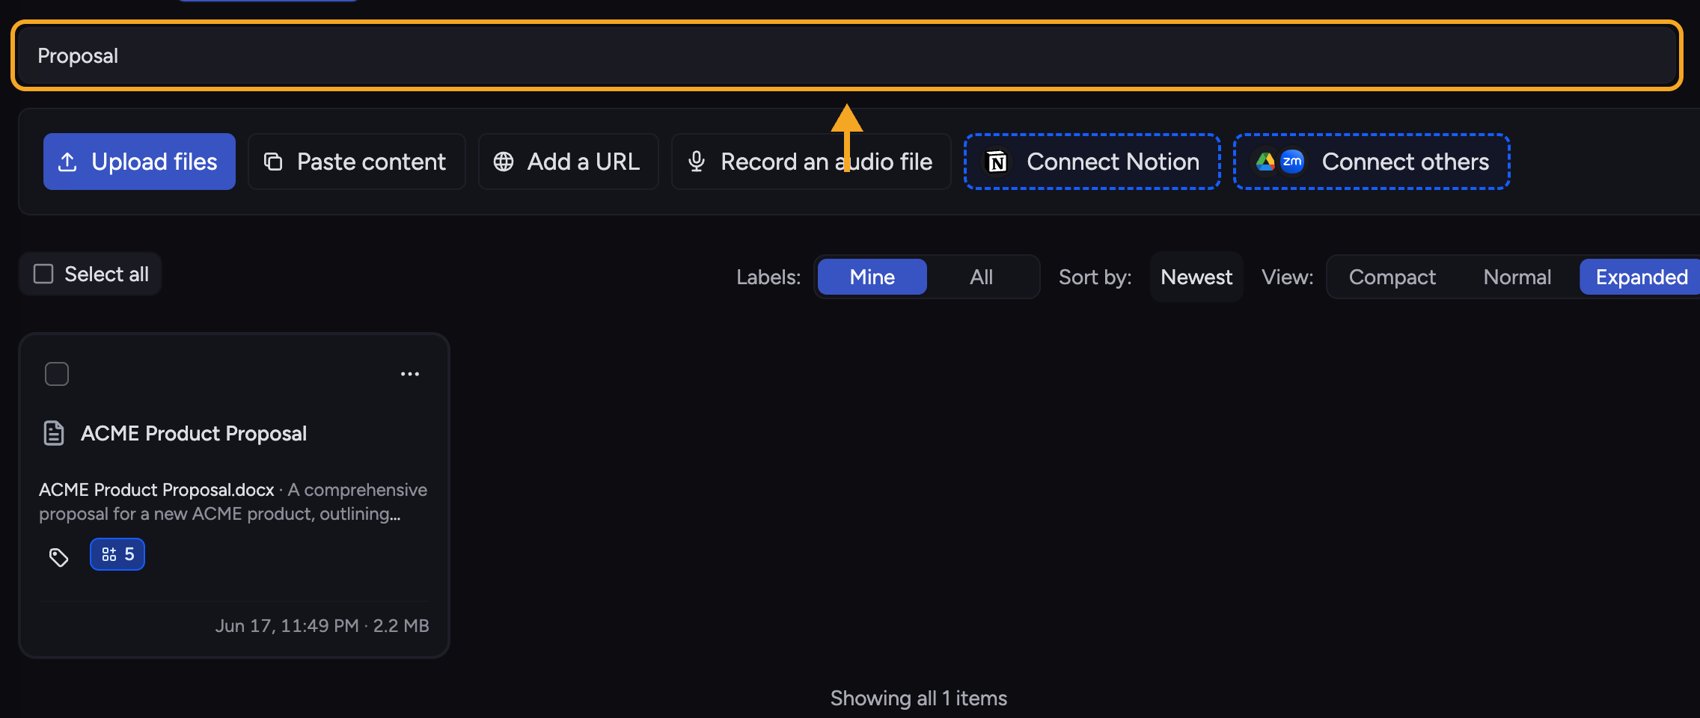Check the ACME Product Proposal card checkbox

click(57, 374)
